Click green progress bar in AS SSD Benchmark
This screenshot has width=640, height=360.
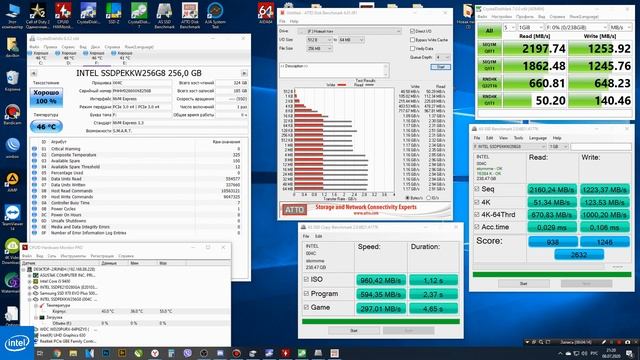pos(551,275)
